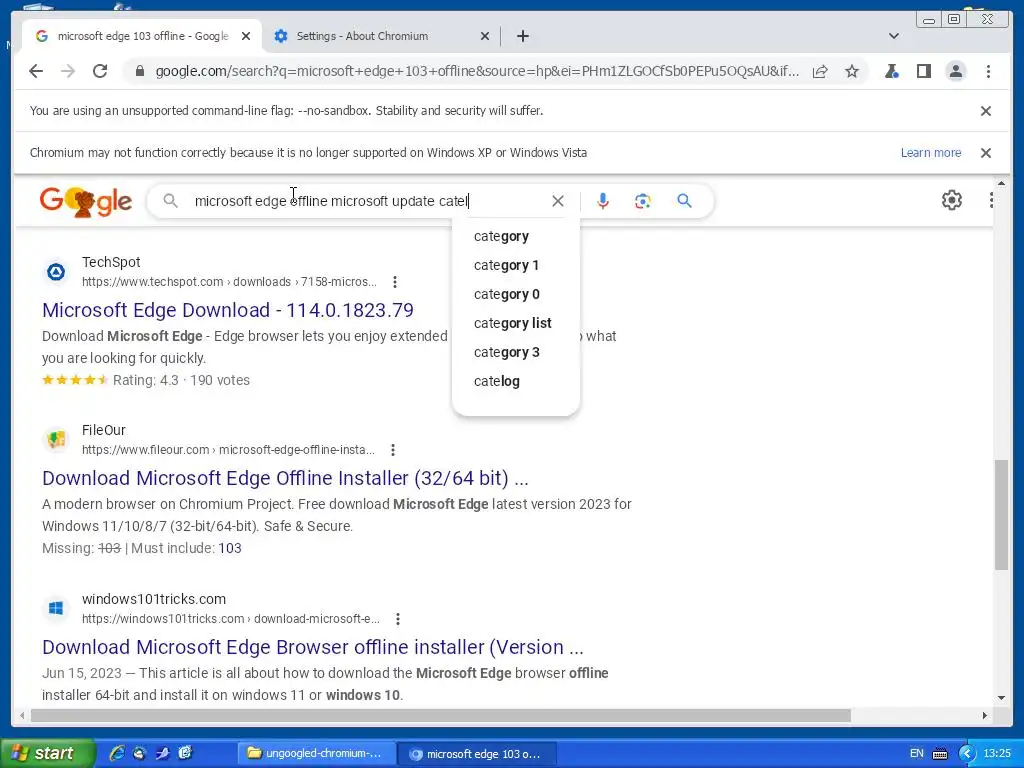The width and height of the screenshot is (1024, 768).
Task: Reload the current page
Action: point(100,71)
